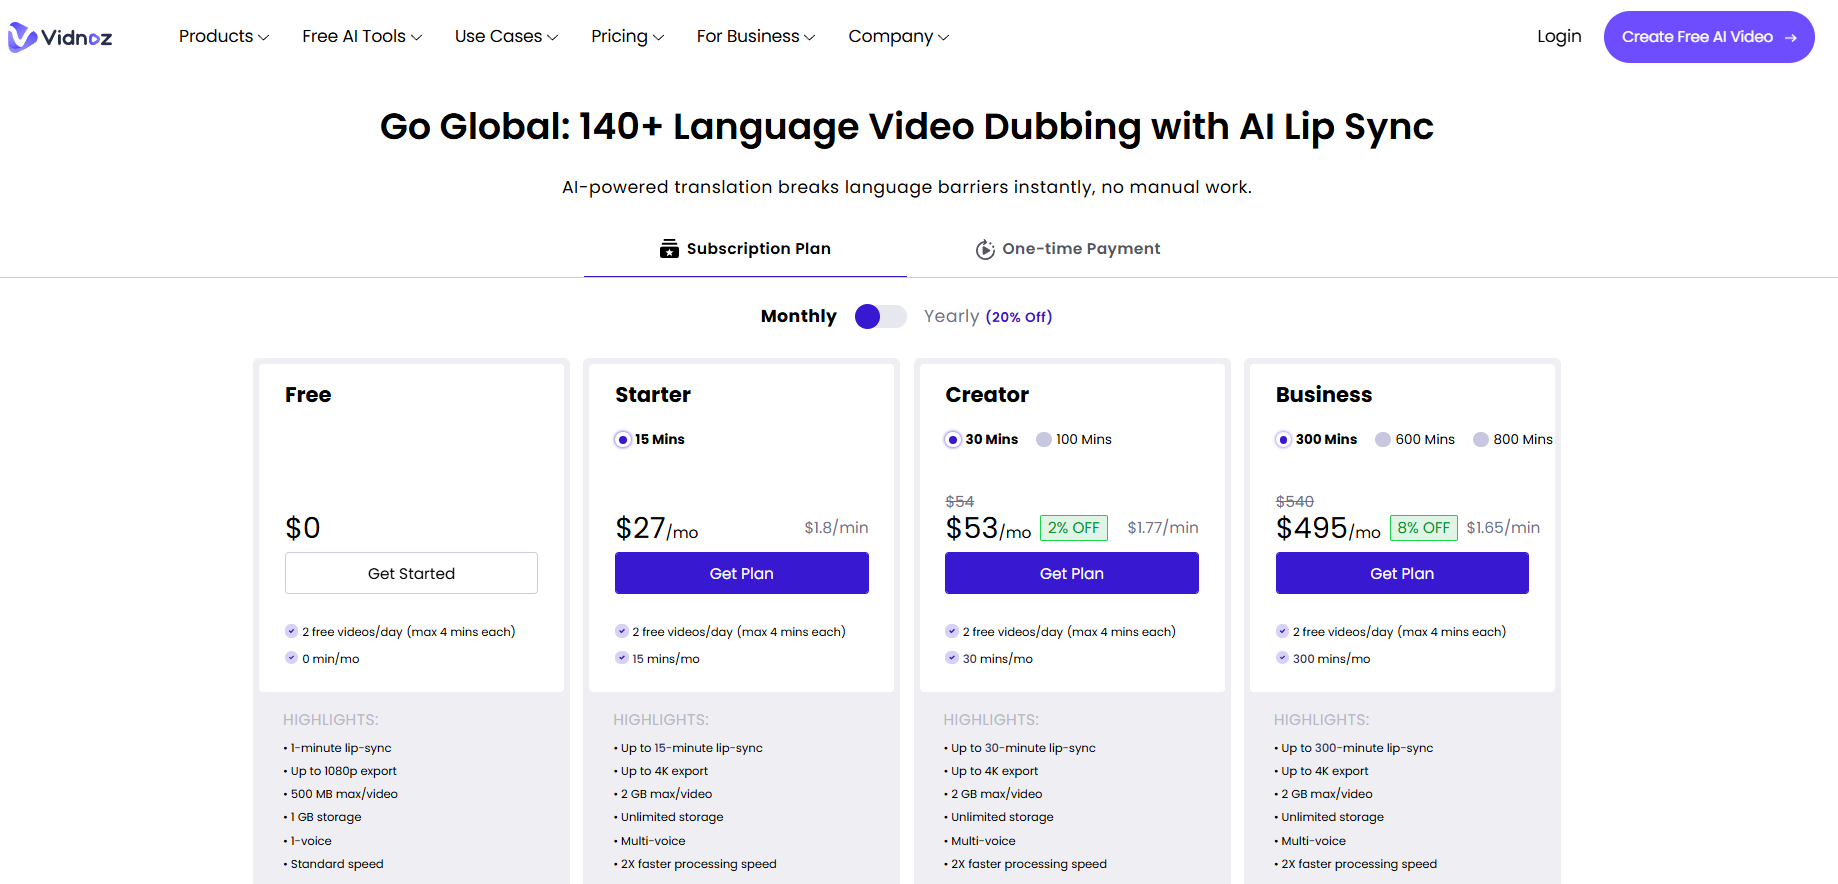Open the Use Cases dropdown
The height and width of the screenshot is (884, 1838).
click(506, 37)
